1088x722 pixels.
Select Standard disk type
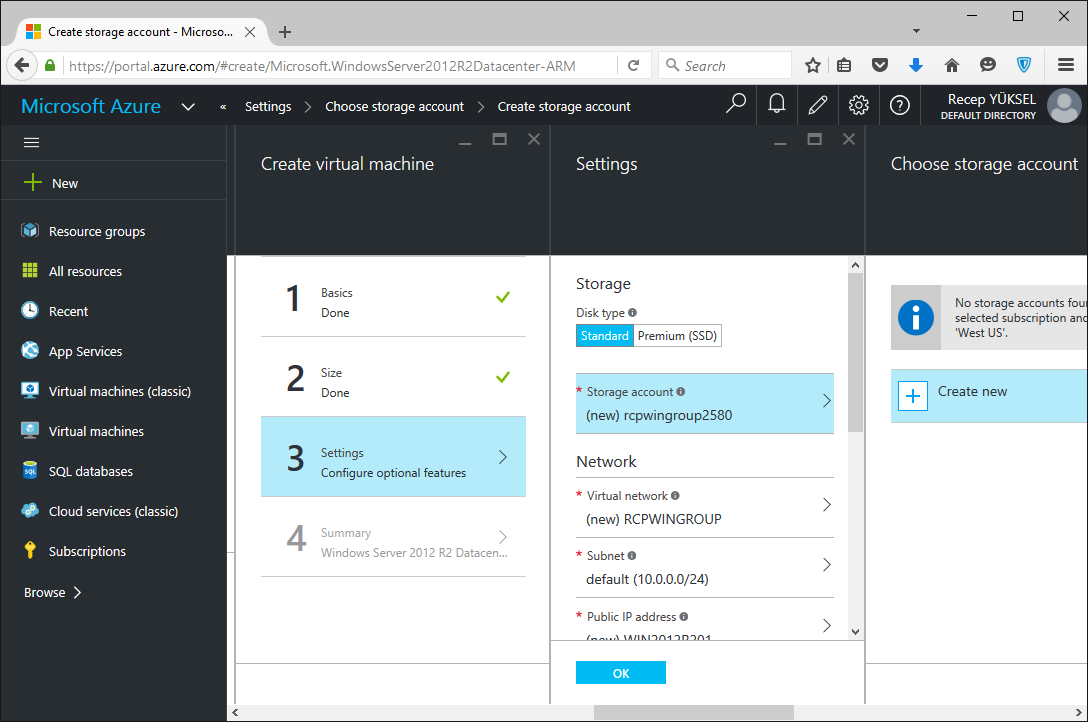[604, 336]
